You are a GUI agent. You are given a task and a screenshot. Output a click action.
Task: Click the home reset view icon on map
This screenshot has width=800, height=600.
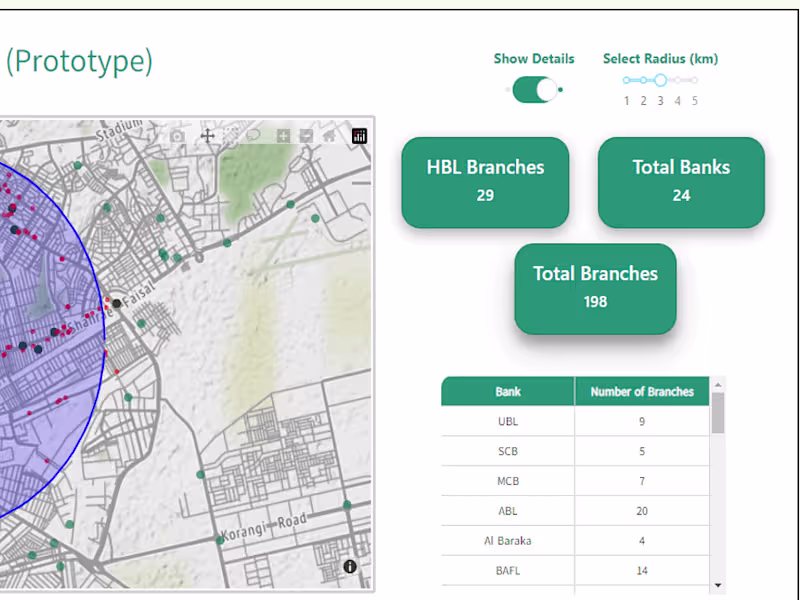(329, 136)
